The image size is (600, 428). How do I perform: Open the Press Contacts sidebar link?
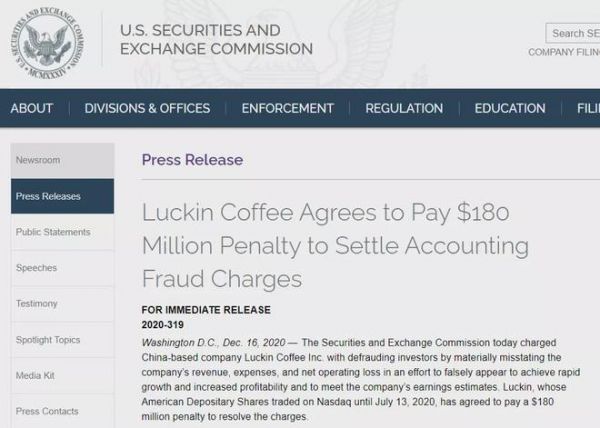[x=47, y=411]
